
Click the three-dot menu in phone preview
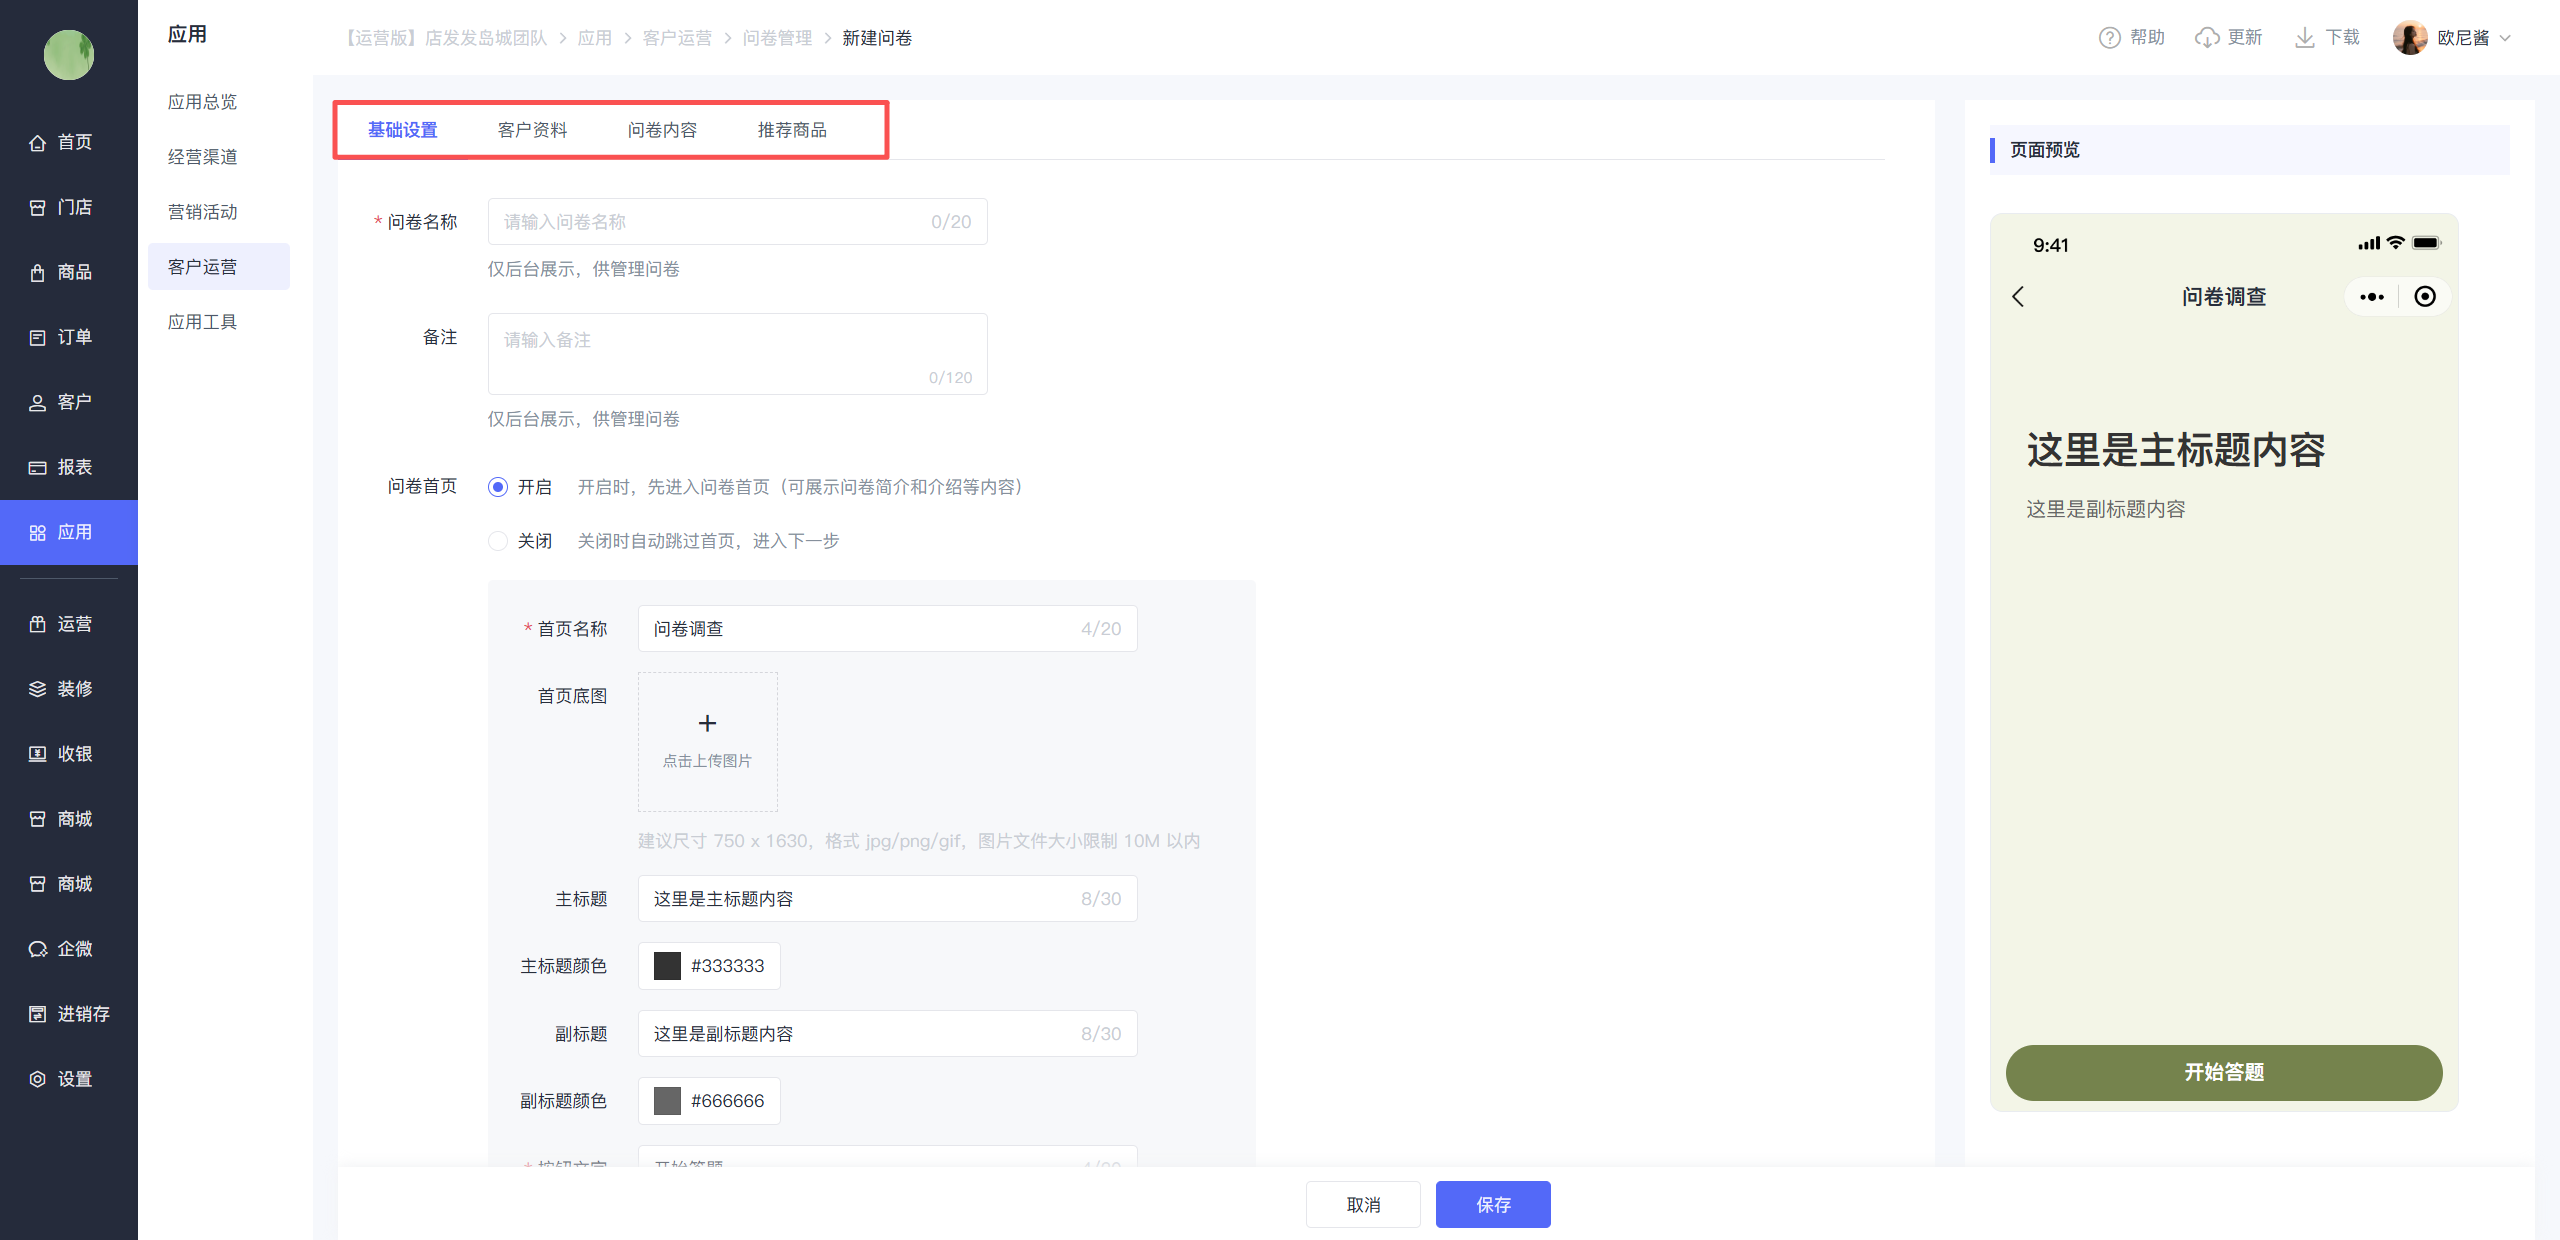2372,297
